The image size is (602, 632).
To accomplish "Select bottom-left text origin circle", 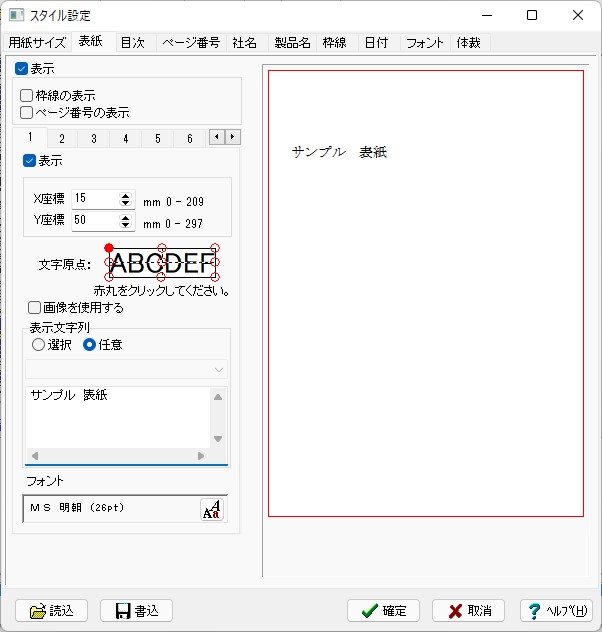I will 109,277.
